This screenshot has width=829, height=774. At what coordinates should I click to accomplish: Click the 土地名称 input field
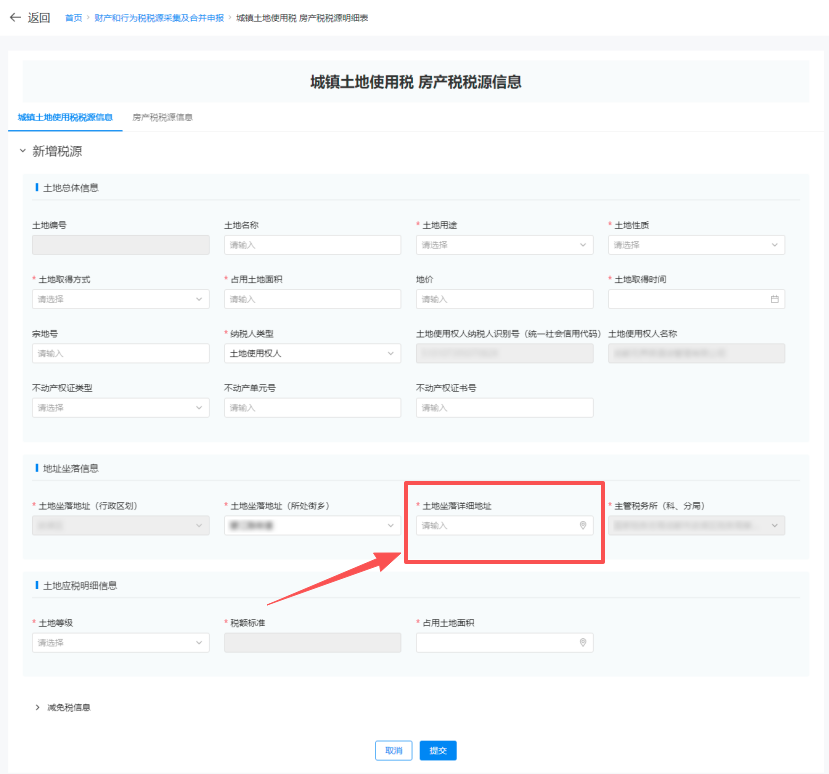point(312,245)
